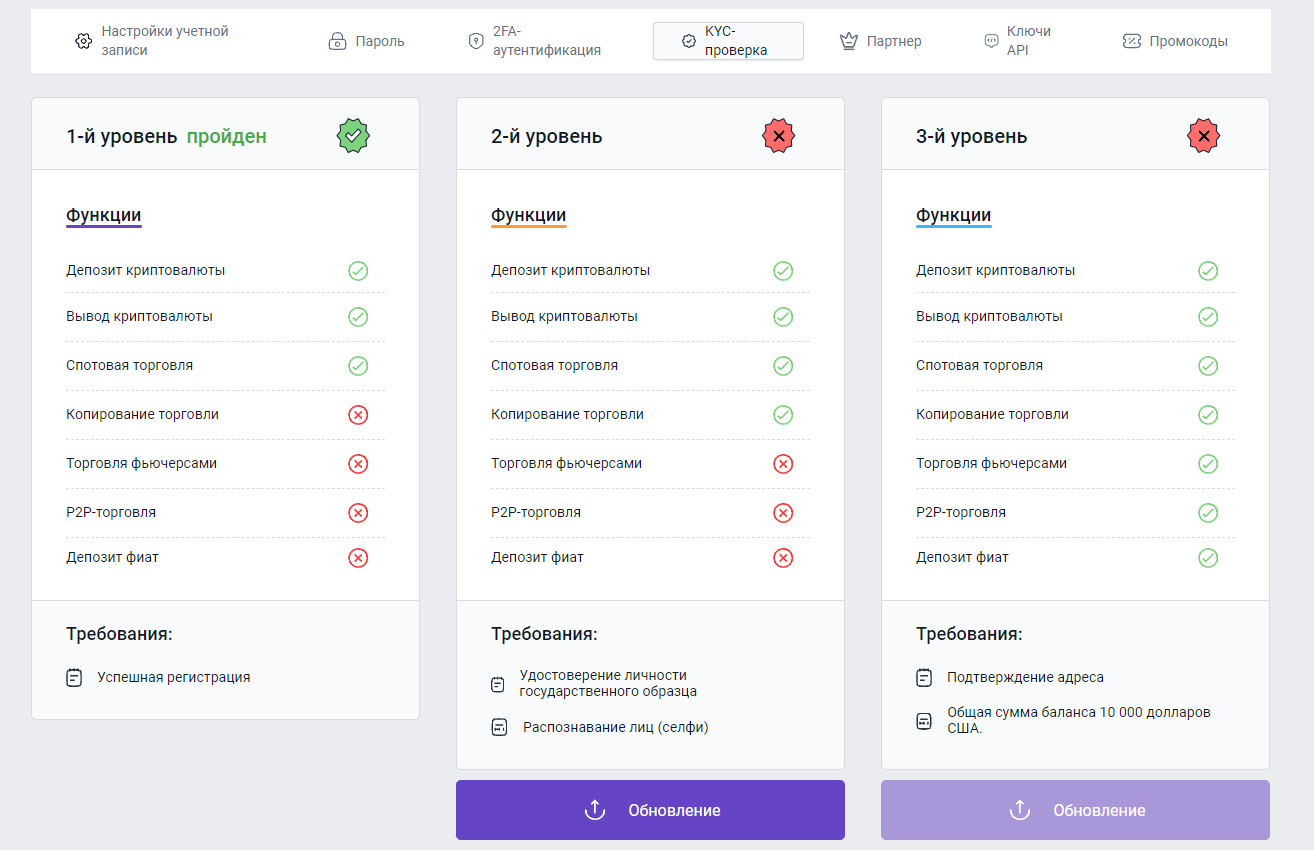Click level 2 P2P-торговля red cross
The width and height of the screenshot is (1314, 850).
[783, 513]
